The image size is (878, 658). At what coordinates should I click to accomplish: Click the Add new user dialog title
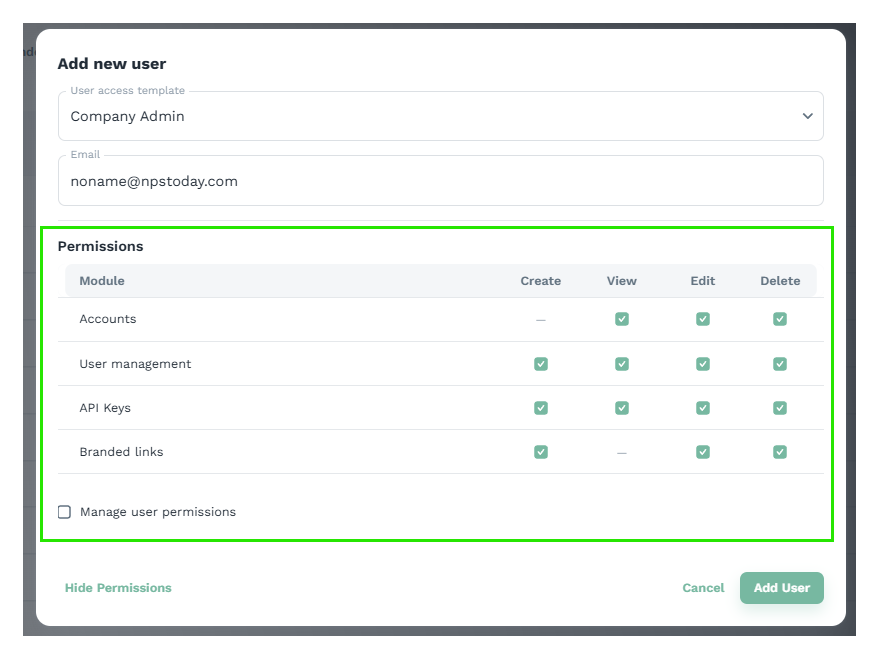pos(111,64)
